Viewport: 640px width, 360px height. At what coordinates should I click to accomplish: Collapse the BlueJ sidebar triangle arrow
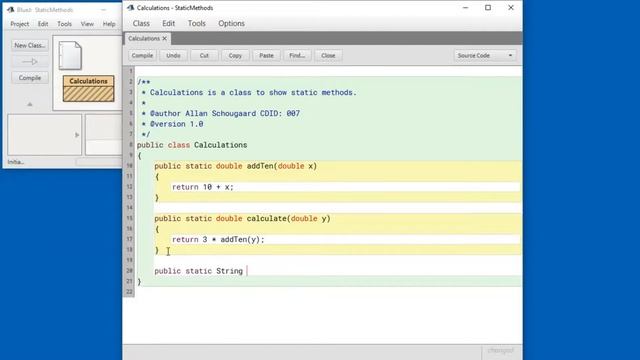[30, 104]
